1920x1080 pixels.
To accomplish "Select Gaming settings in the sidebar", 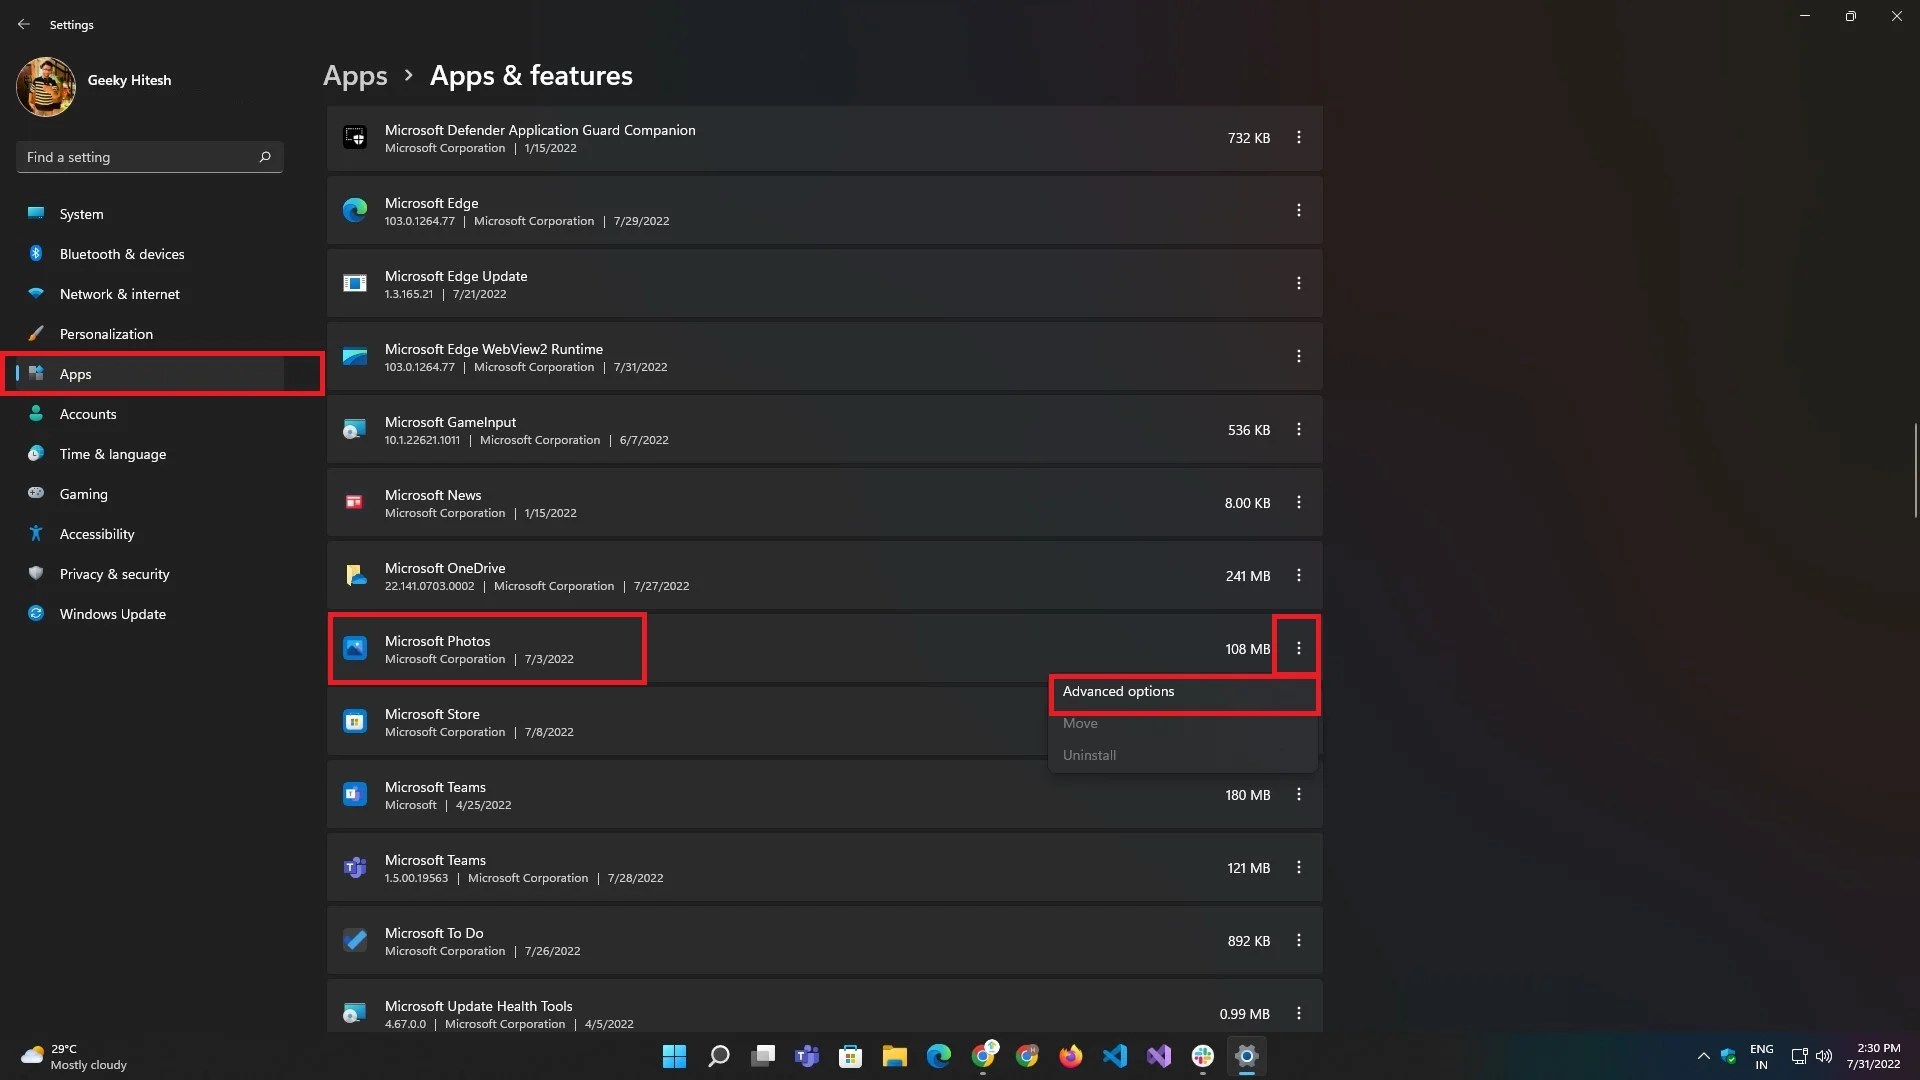I will pos(83,493).
